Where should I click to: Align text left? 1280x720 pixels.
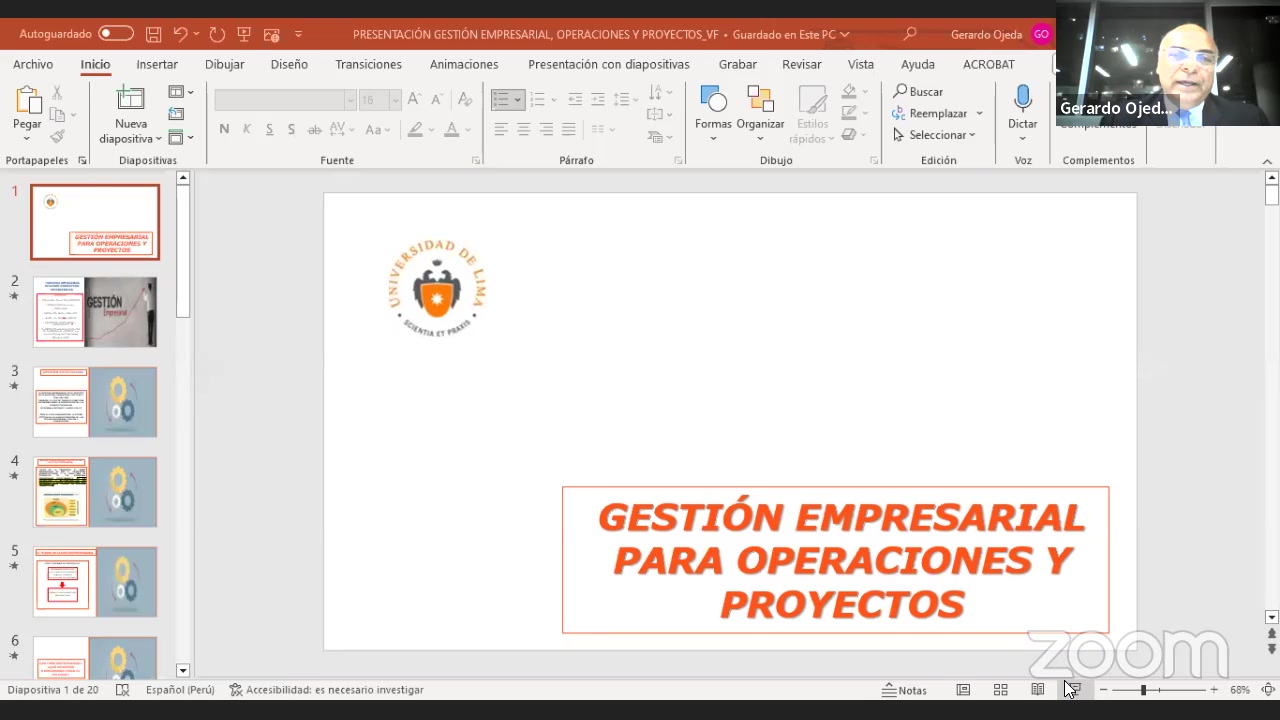coord(501,129)
